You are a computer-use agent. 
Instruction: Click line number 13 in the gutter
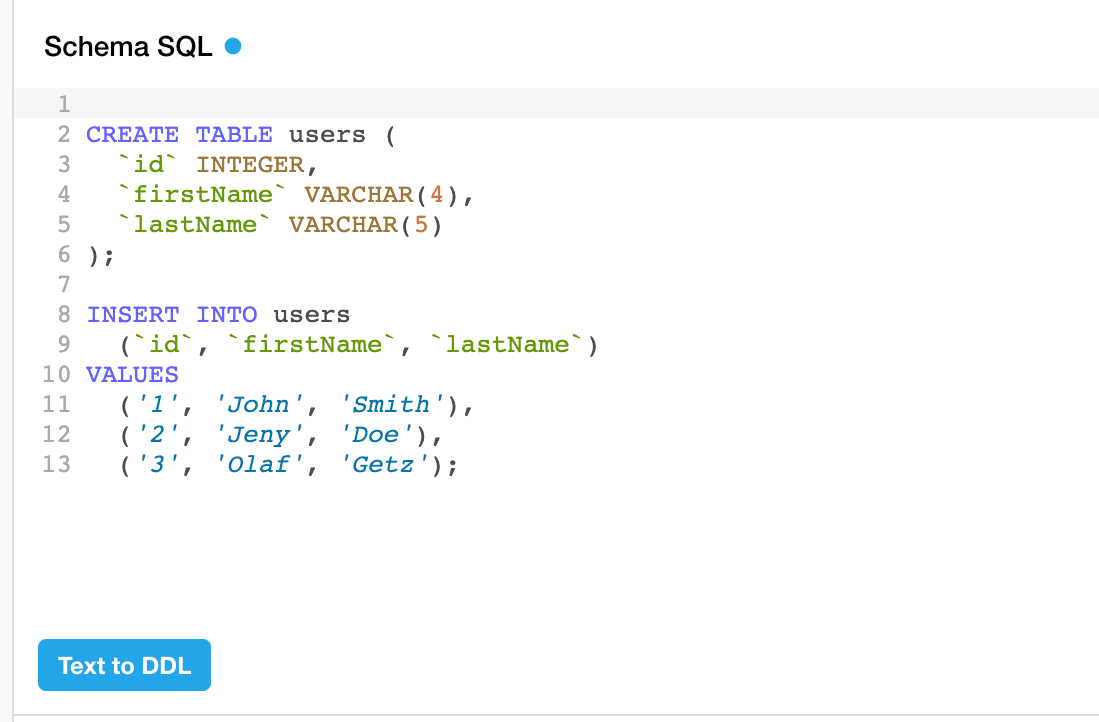tap(57, 465)
